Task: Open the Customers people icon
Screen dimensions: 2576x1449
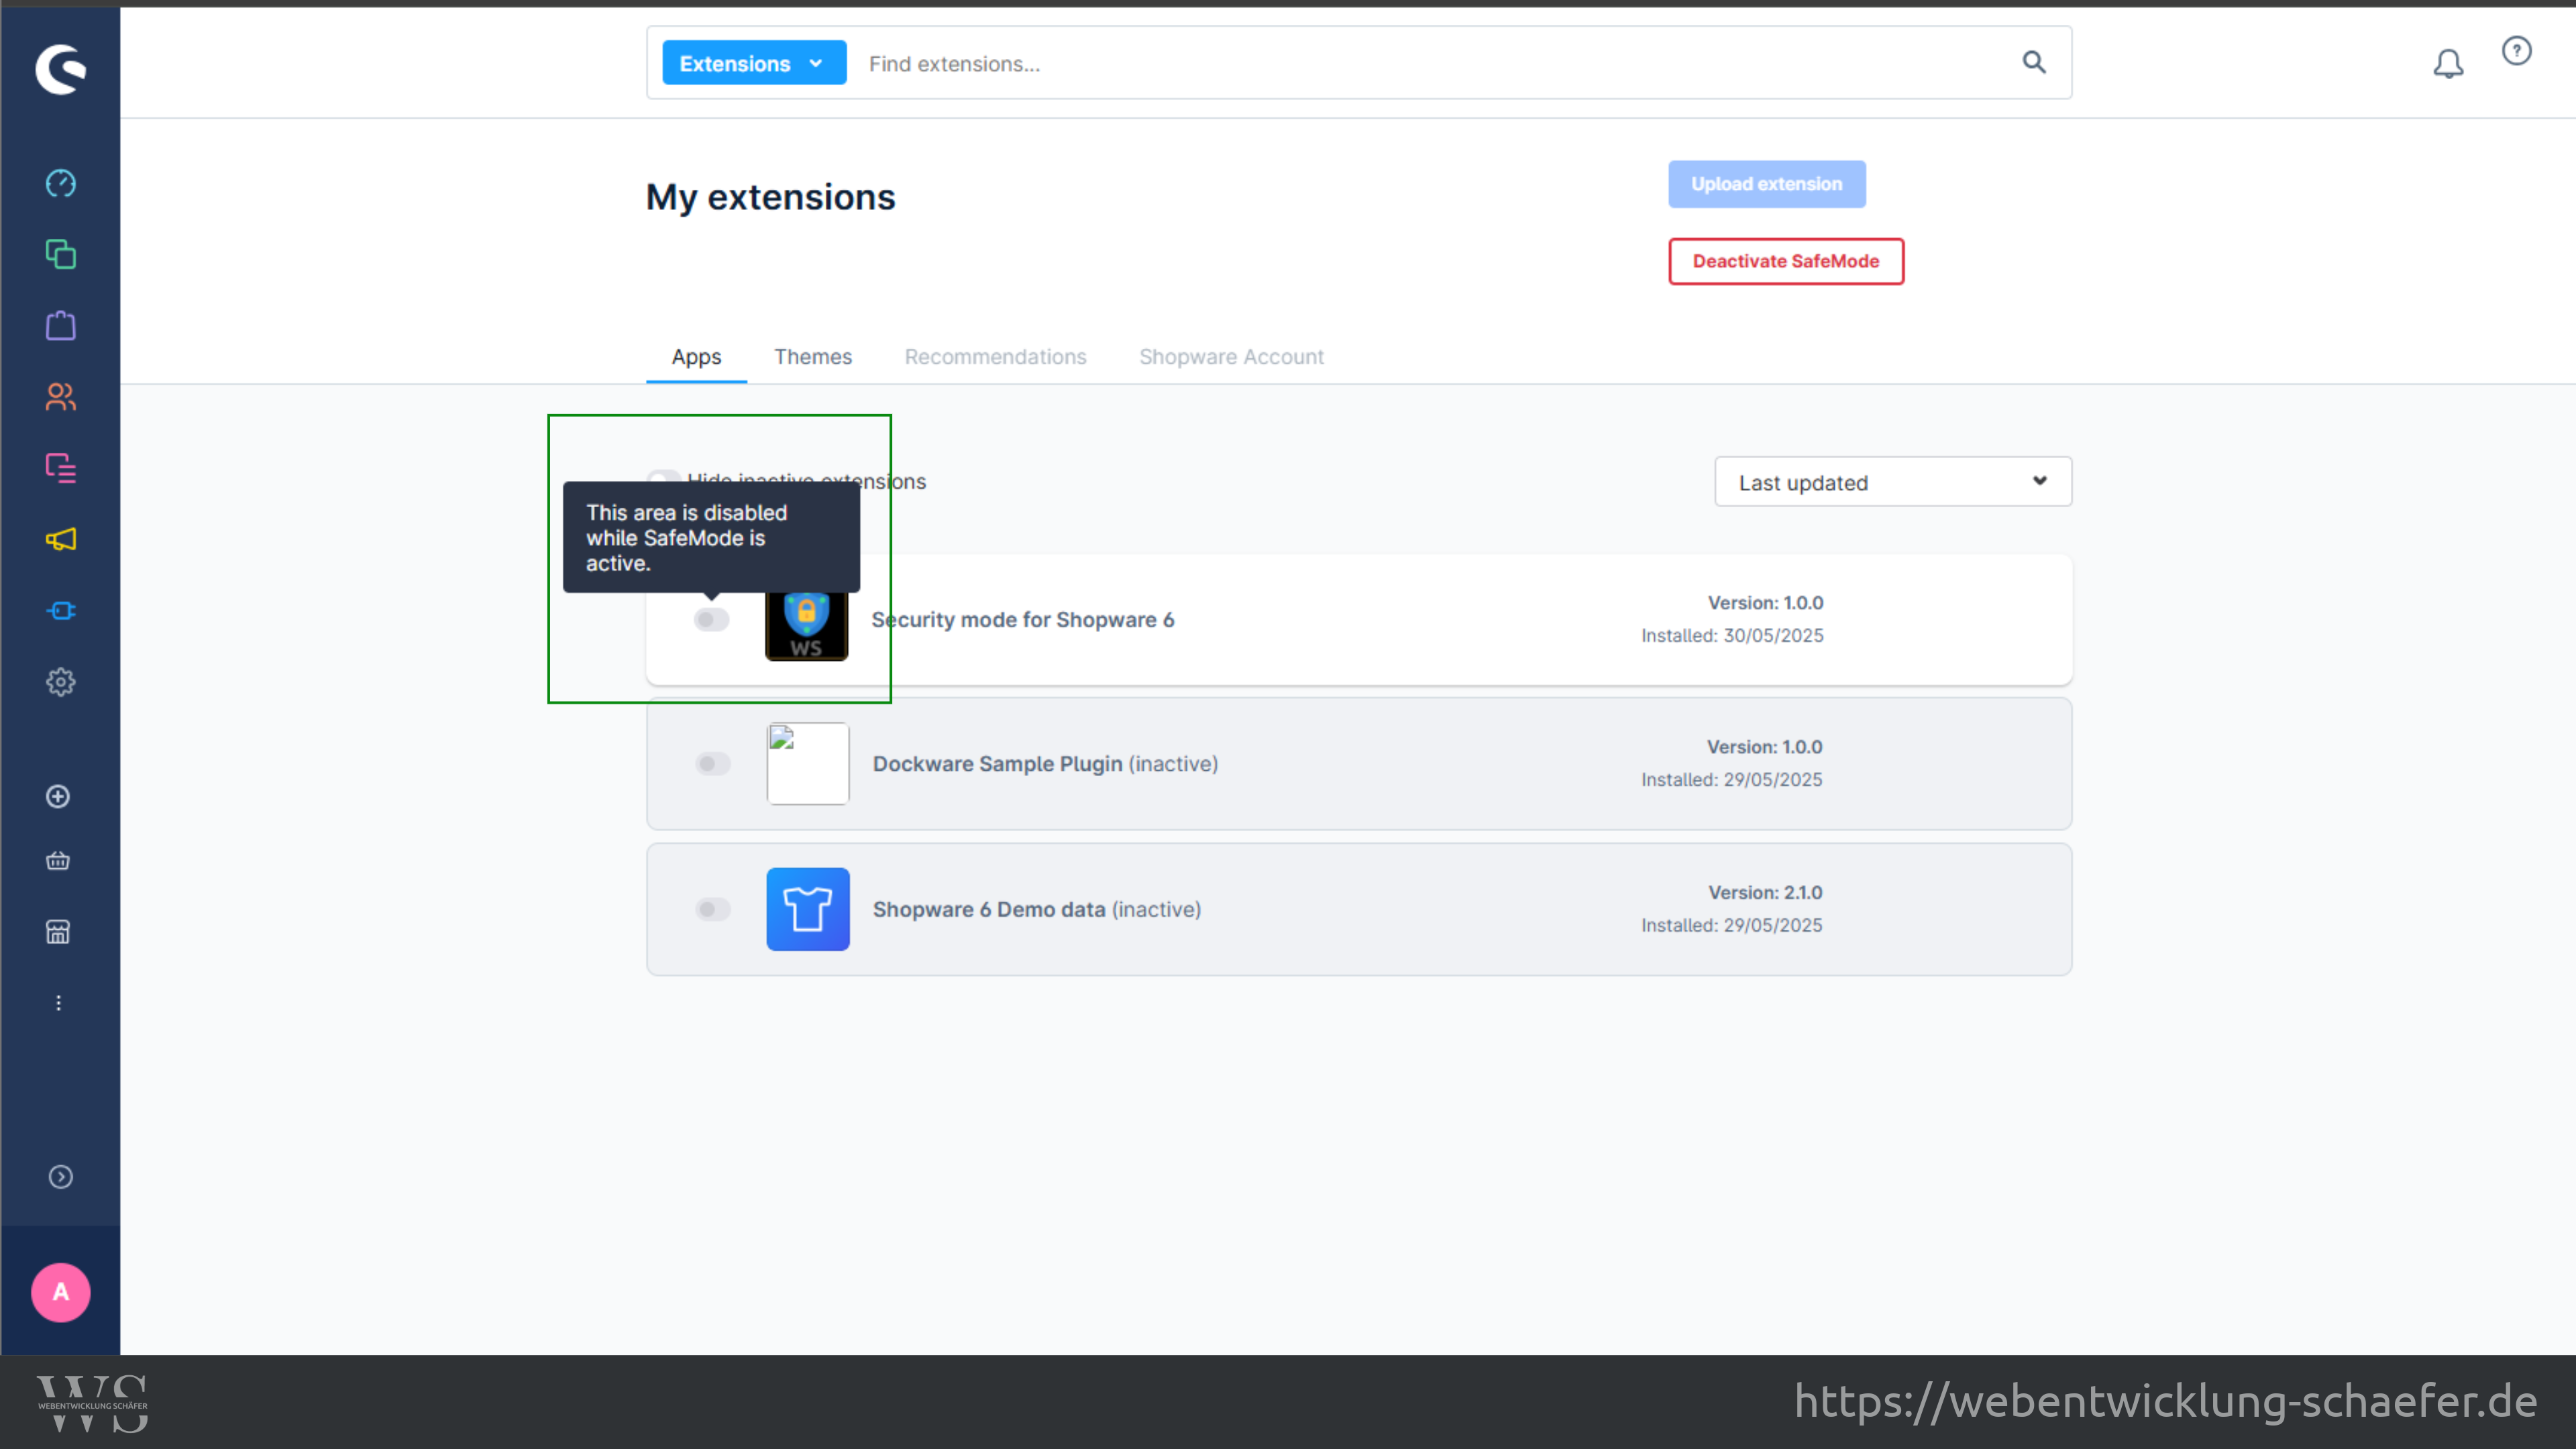Action: pos(61,397)
